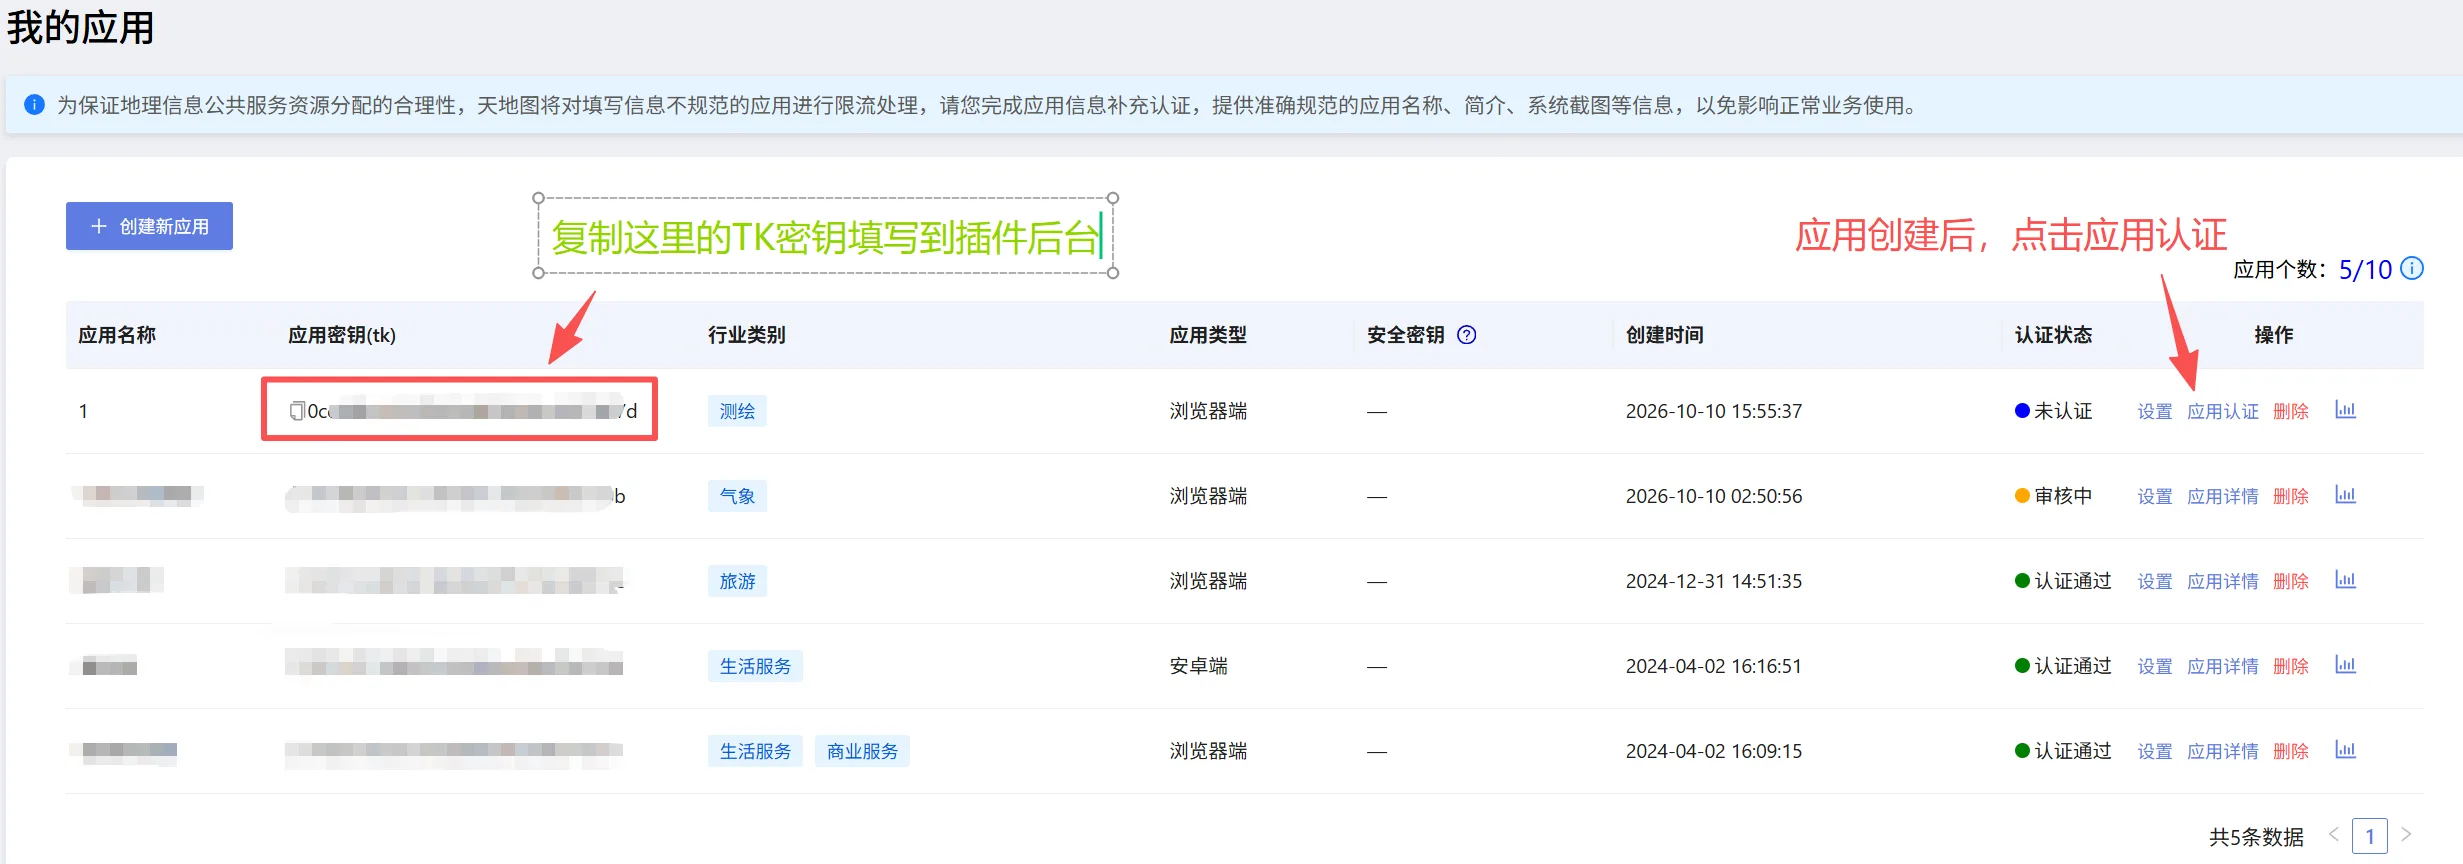Click the info icon next to 5/10 app count
Viewport: 2463px width, 864px height.
[x=2412, y=268]
